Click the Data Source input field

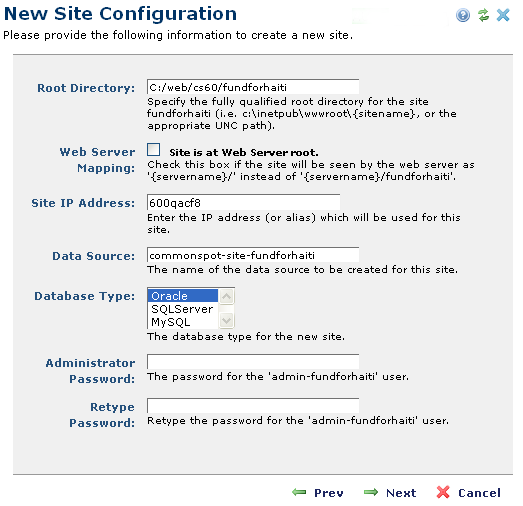pos(253,256)
